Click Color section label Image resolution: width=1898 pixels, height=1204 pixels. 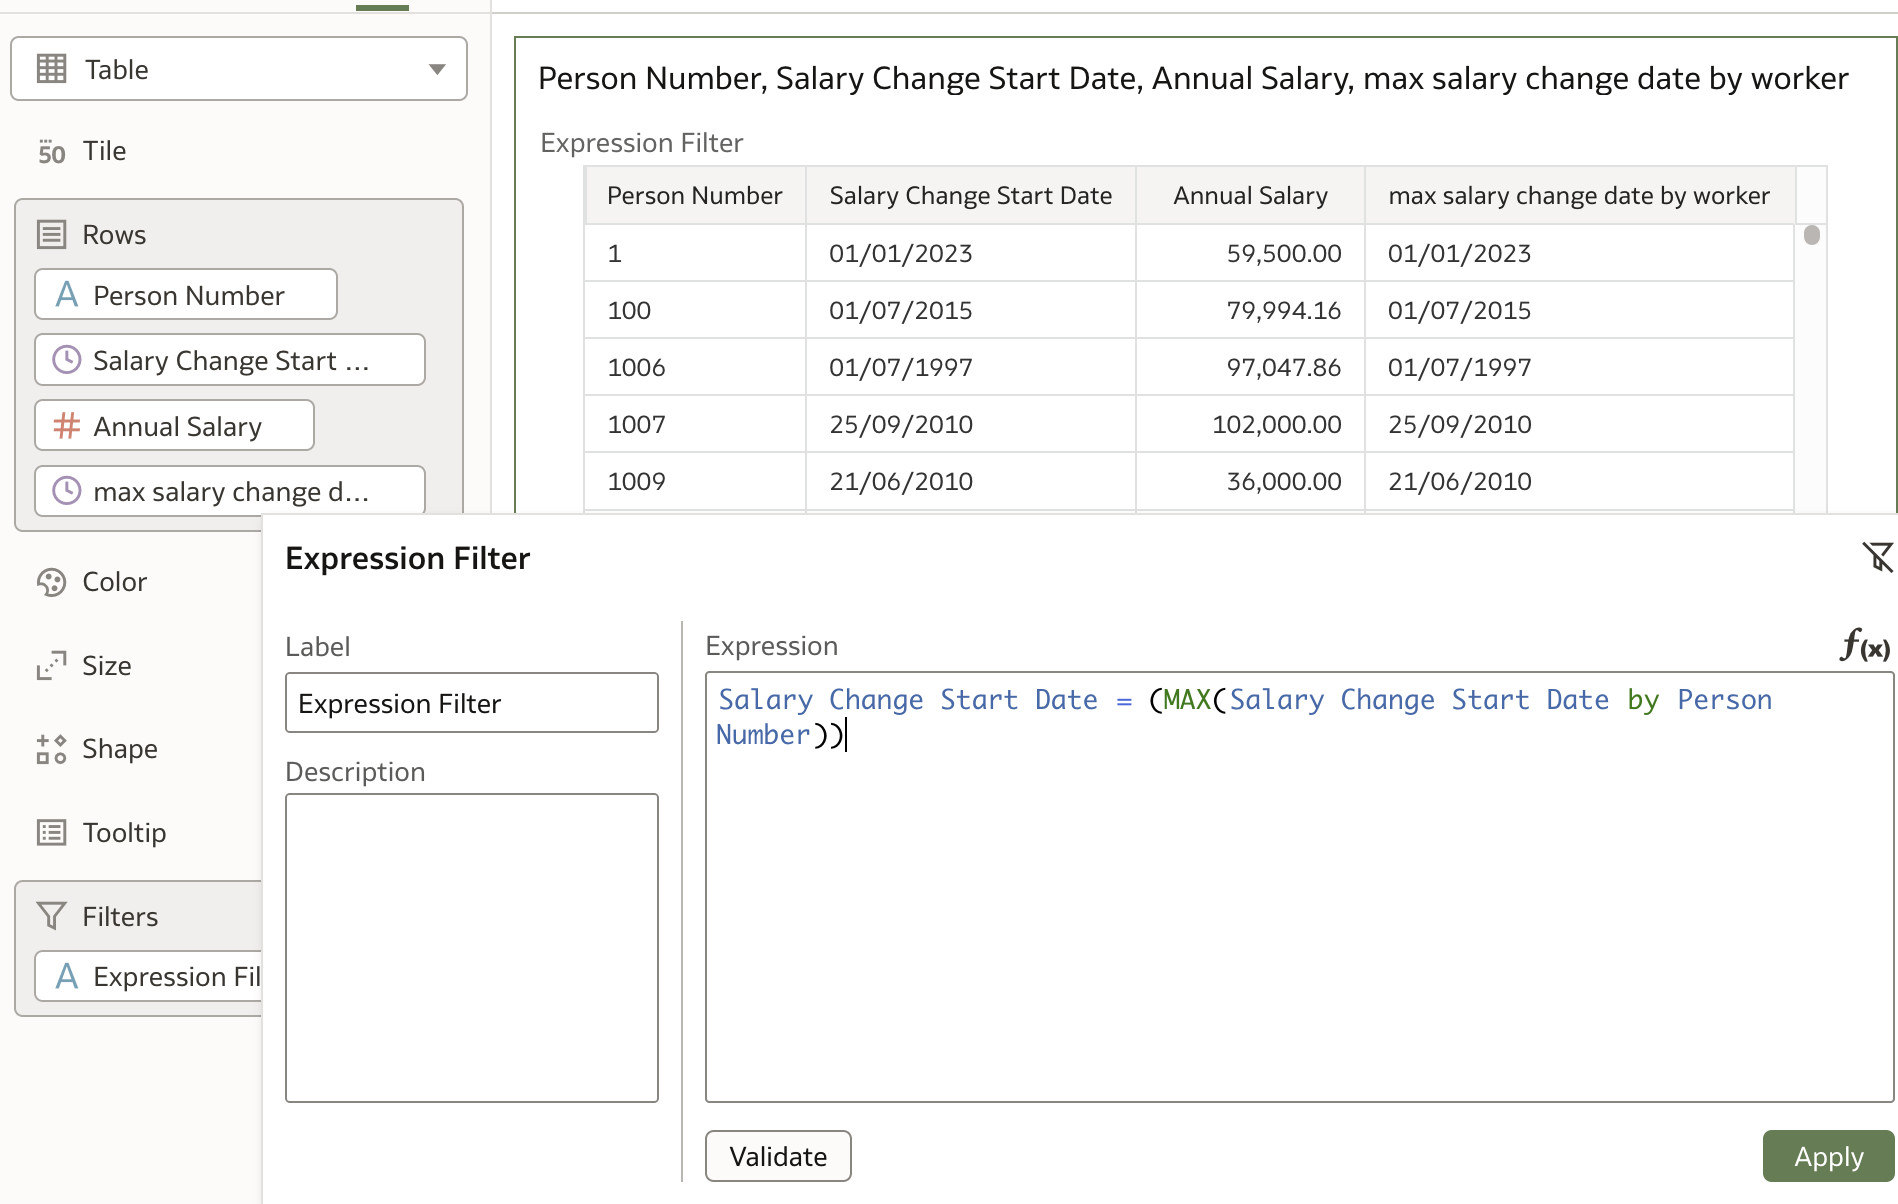click(x=114, y=582)
